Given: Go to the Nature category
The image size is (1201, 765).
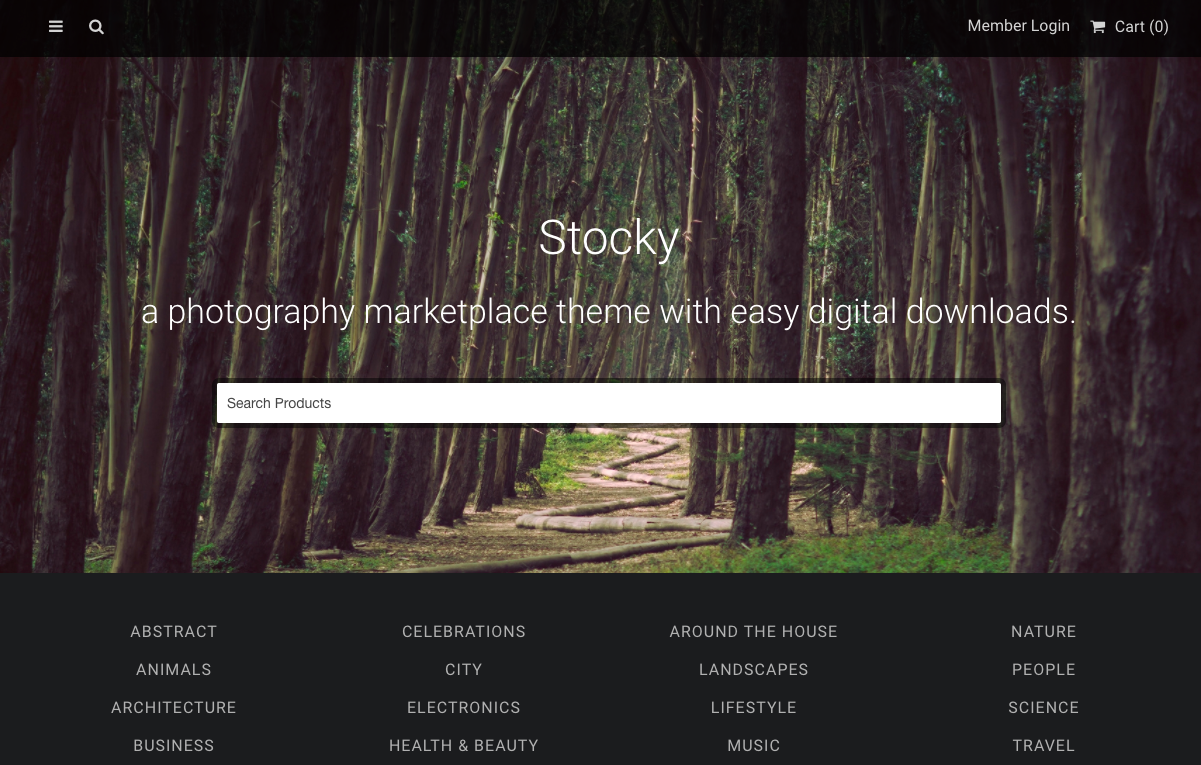Looking at the screenshot, I should (x=1044, y=632).
